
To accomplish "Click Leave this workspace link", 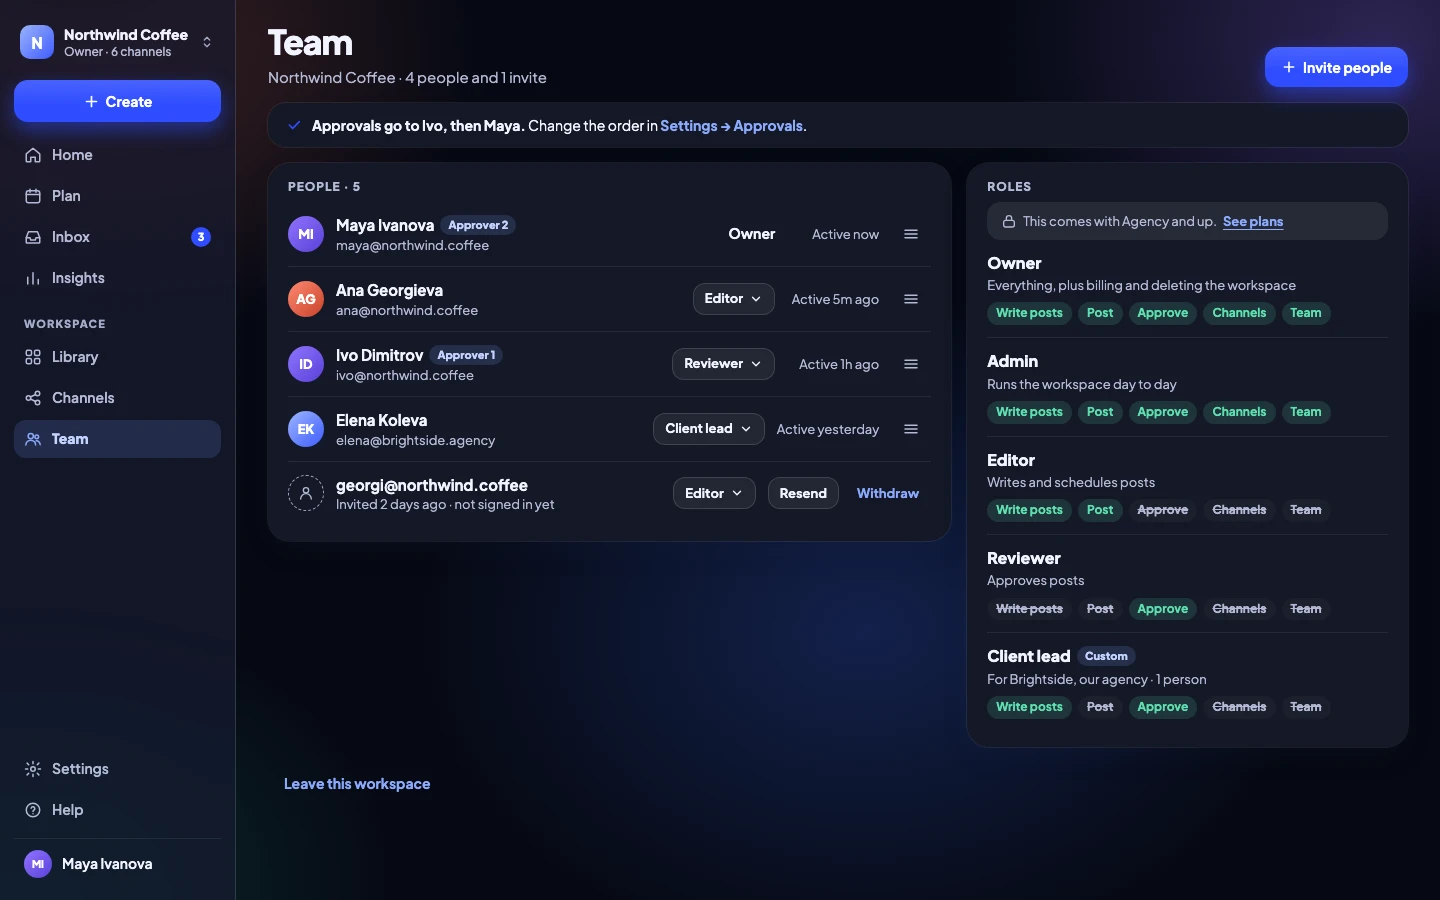I will [x=357, y=784].
